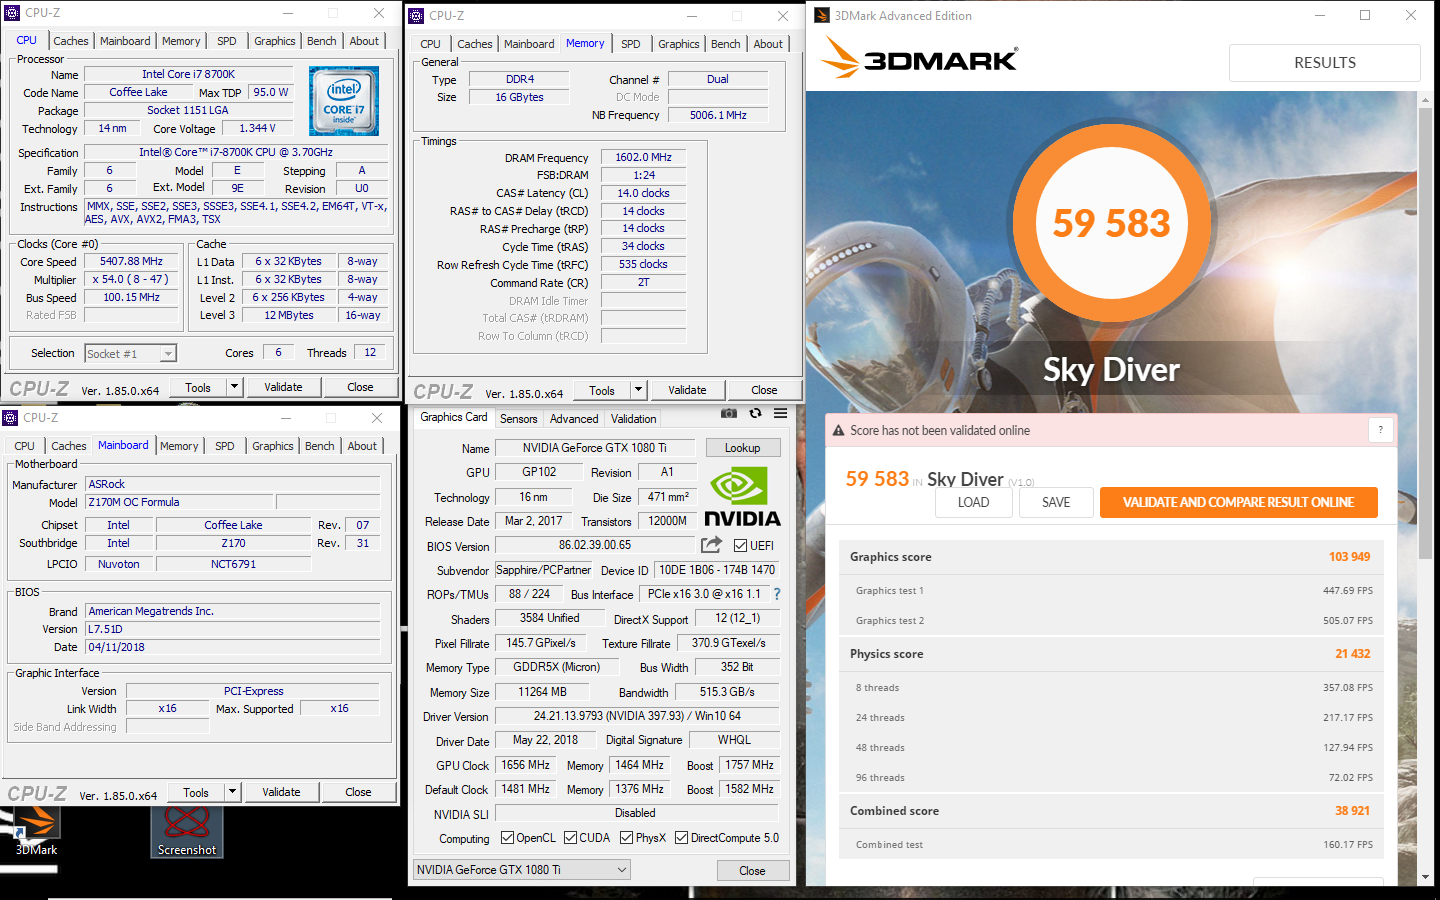1440x900 pixels.
Task: Expand Tools dropdown arrow in CPU-Z Memory window
Action: point(638,390)
